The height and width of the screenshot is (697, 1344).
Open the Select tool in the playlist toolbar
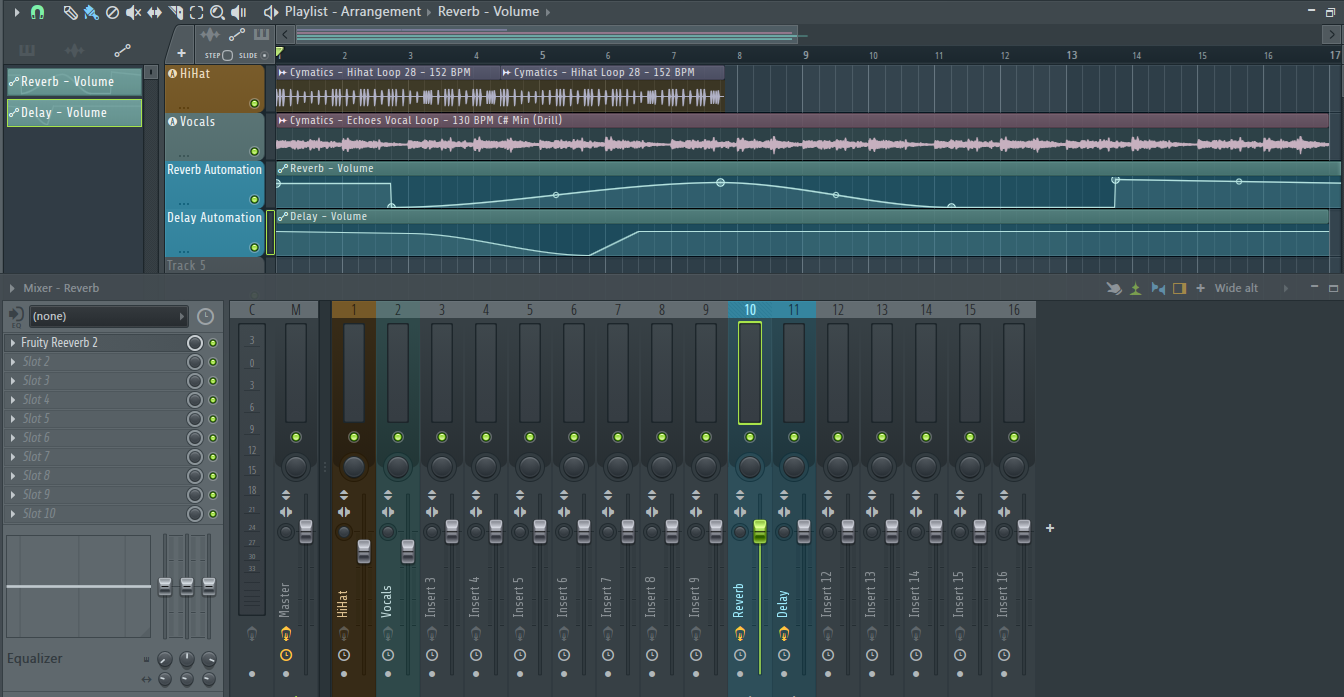tap(197, 12)
